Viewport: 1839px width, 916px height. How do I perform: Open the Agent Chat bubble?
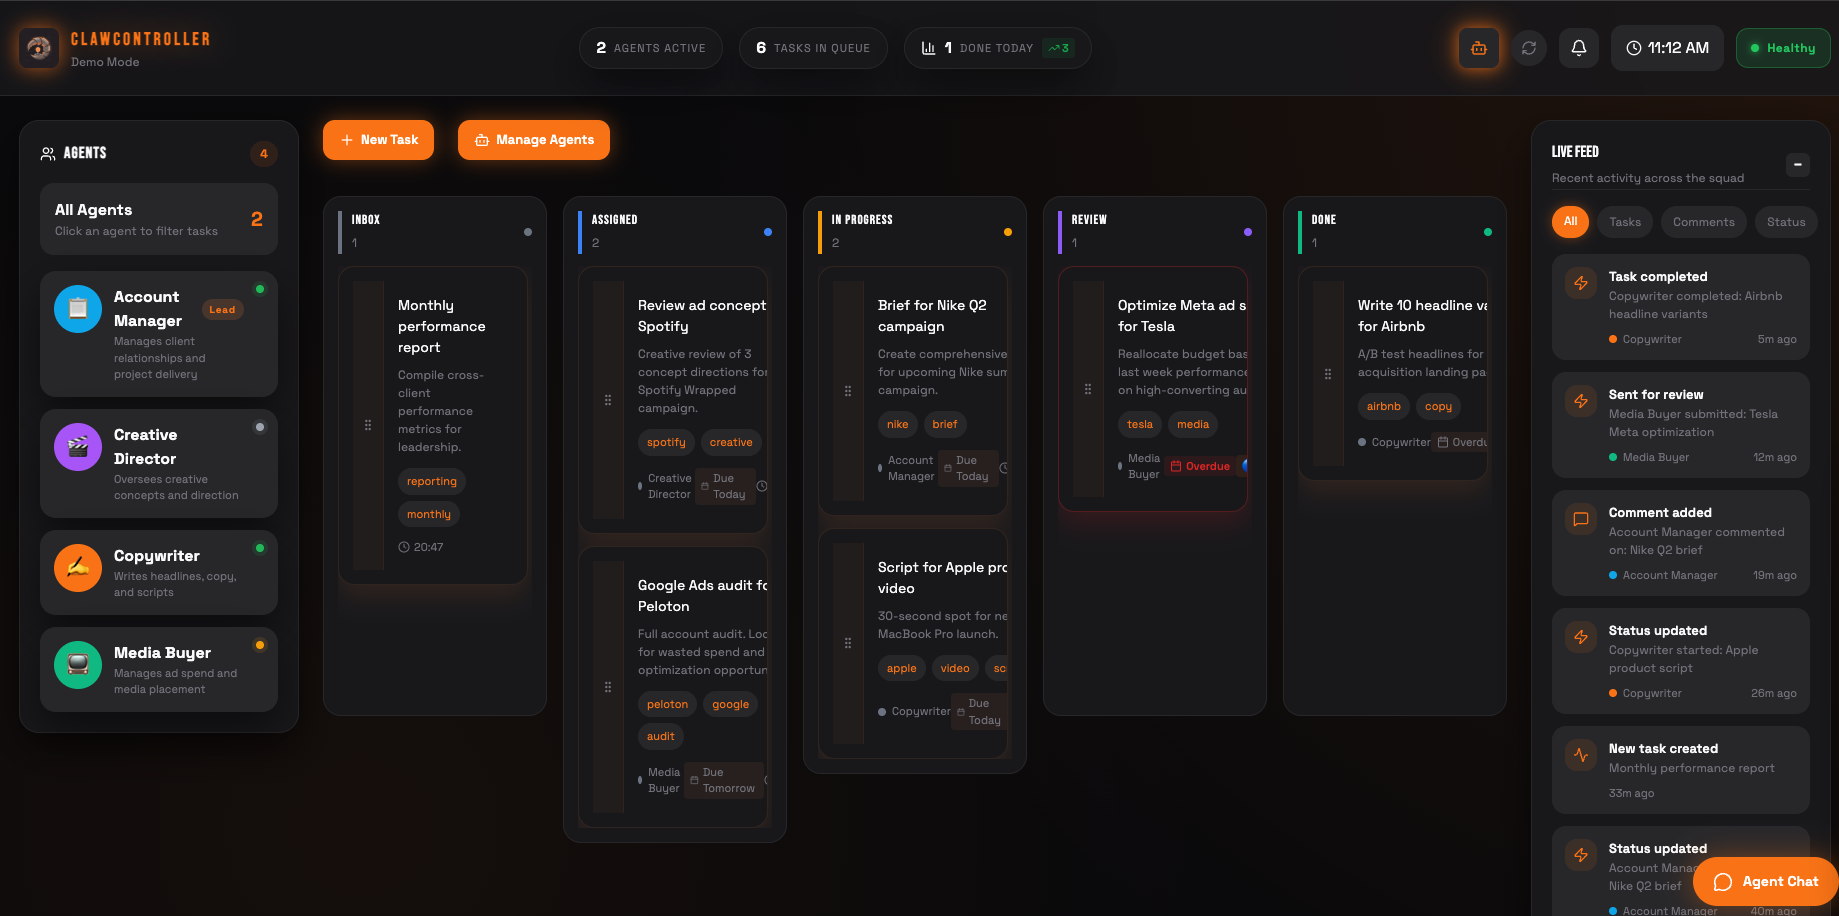(1765, 881)
